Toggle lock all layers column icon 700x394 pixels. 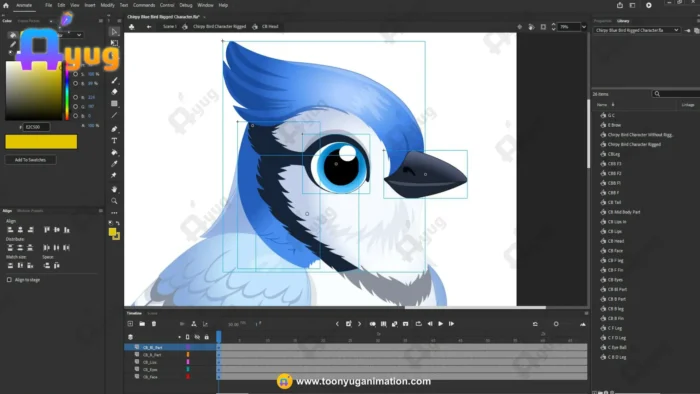207,337
